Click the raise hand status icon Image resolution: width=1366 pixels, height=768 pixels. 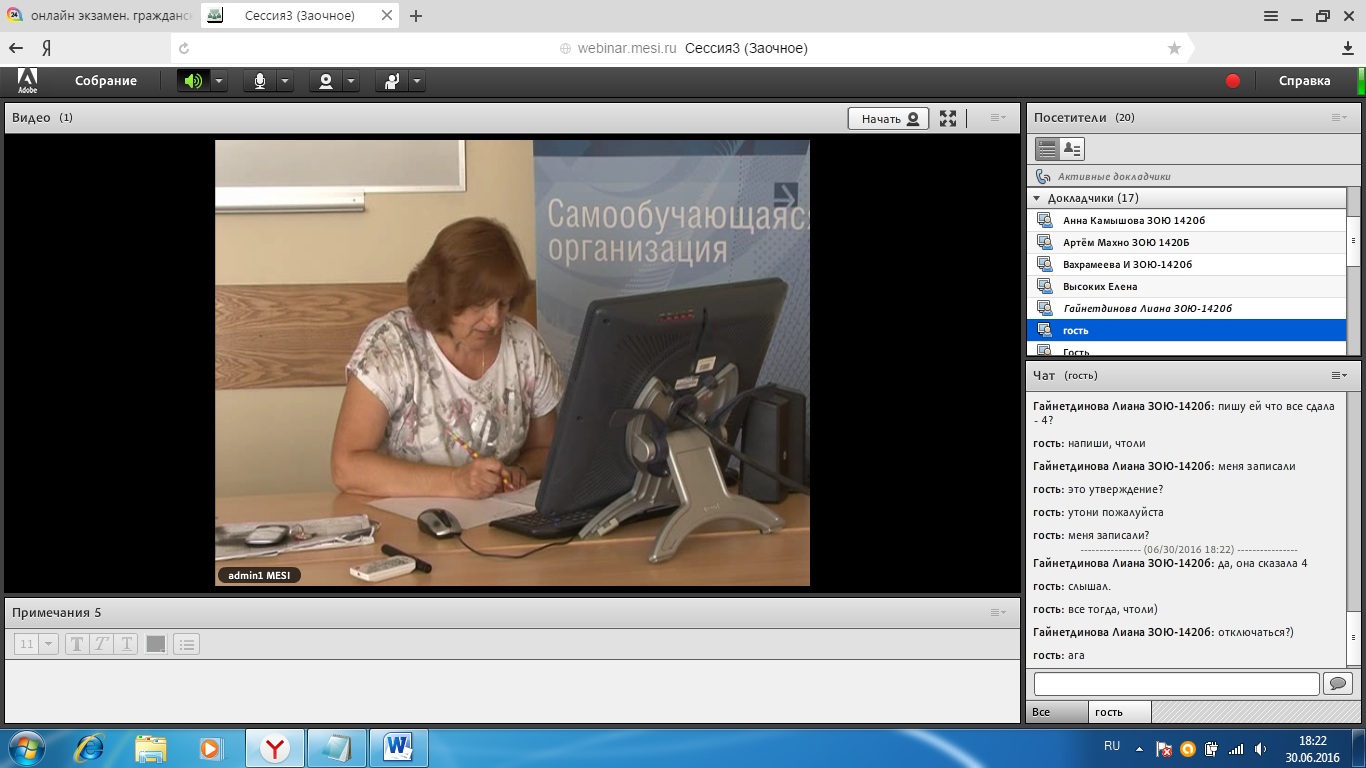point(392,81)
